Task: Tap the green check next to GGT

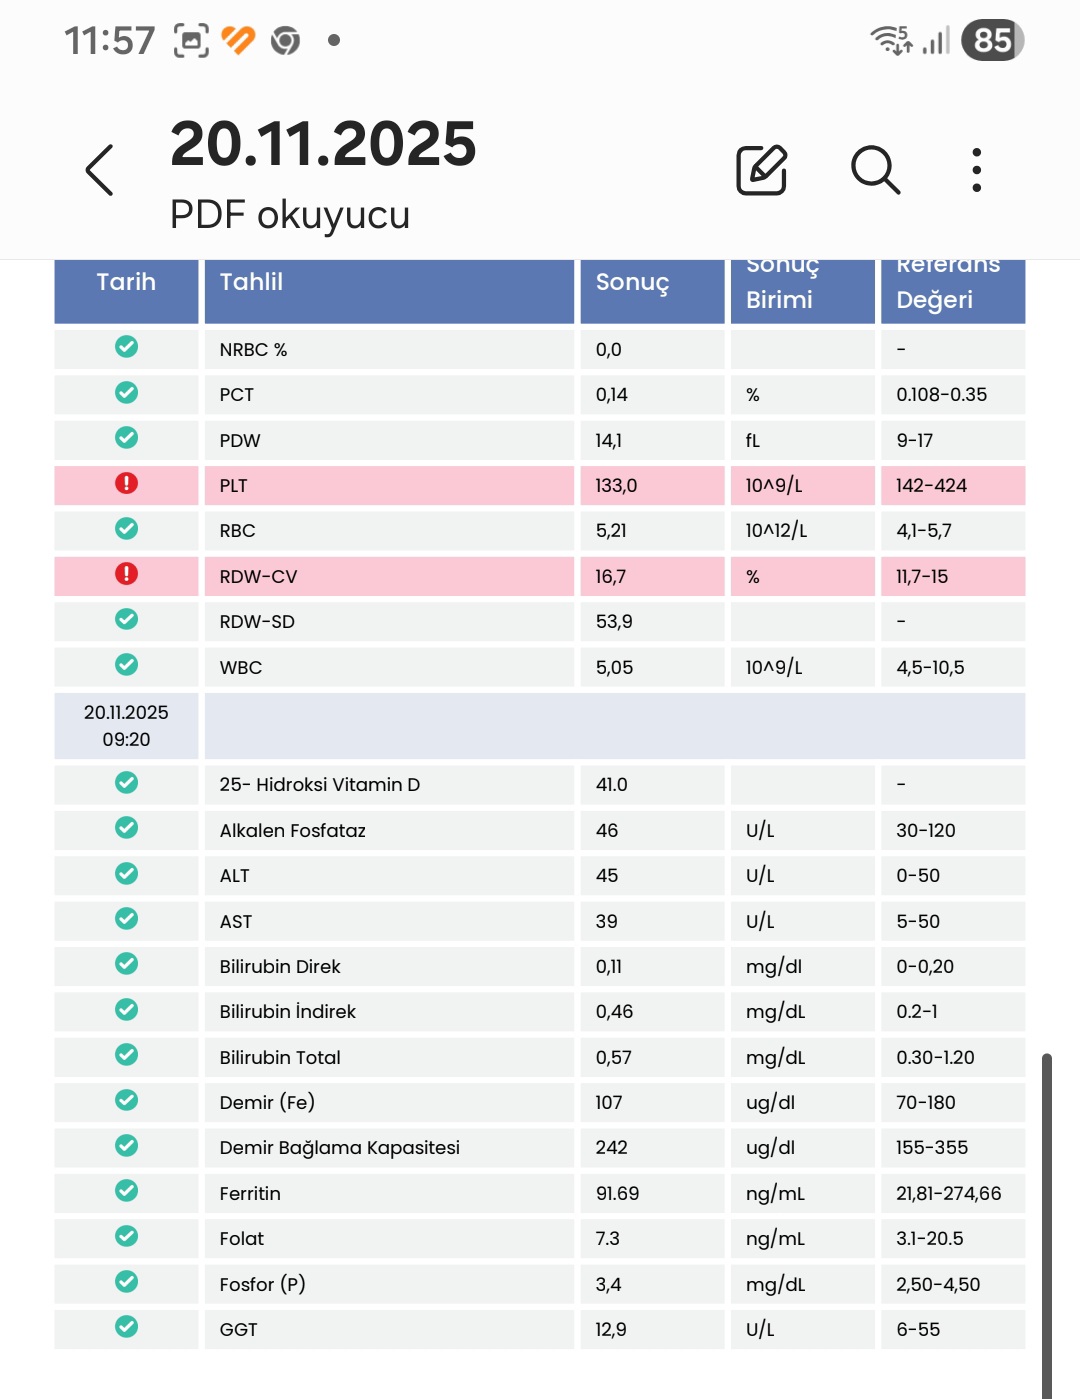Action: 126,1327
